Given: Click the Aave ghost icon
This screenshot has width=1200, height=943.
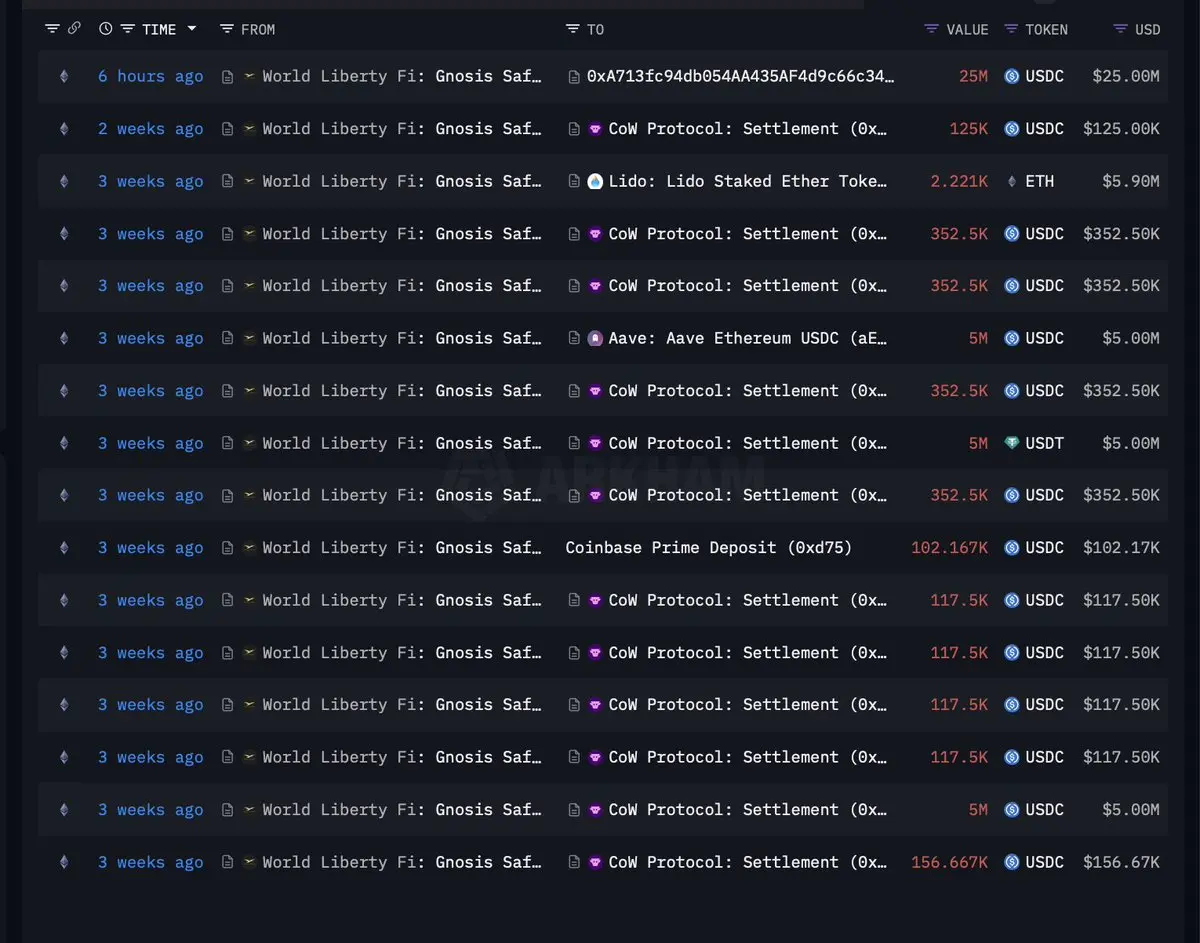Looking at the screenshot, I should point(595,338).
